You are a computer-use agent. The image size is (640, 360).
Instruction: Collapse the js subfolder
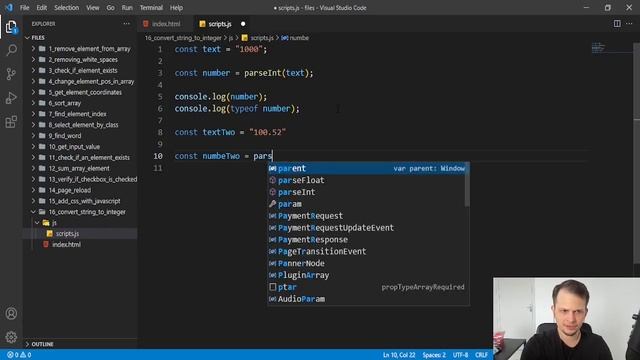[80, 222]
